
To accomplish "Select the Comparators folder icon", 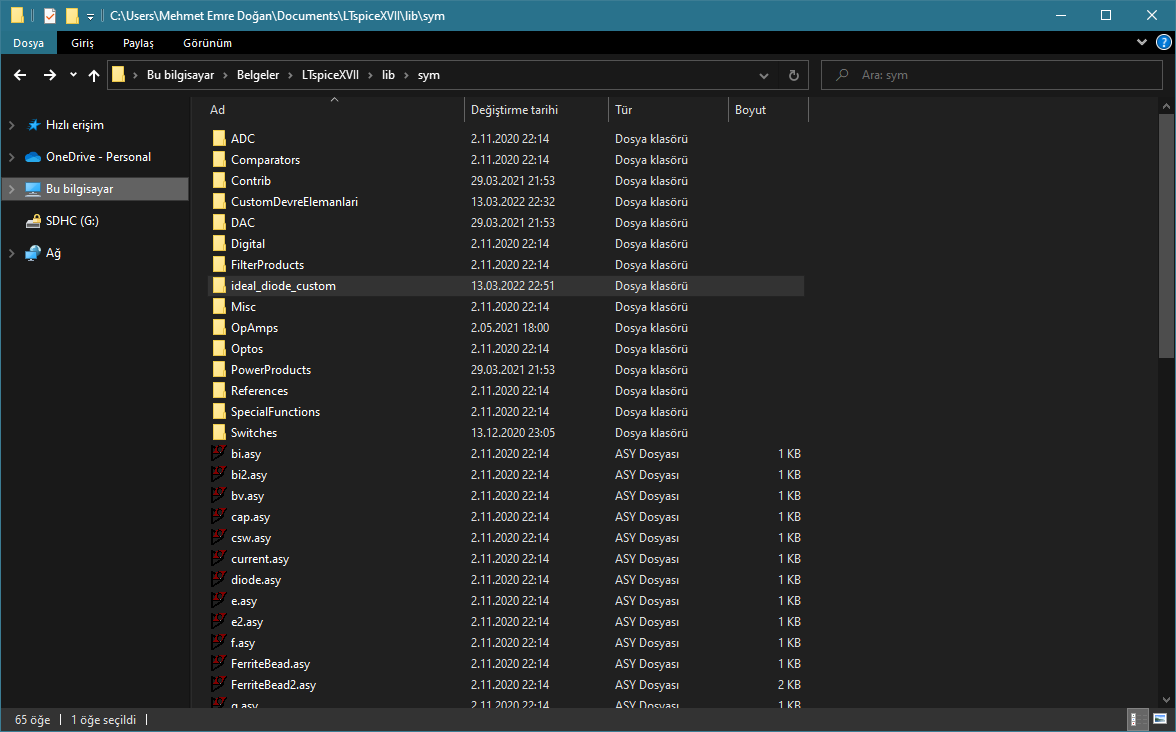I will tap(219, 160).
